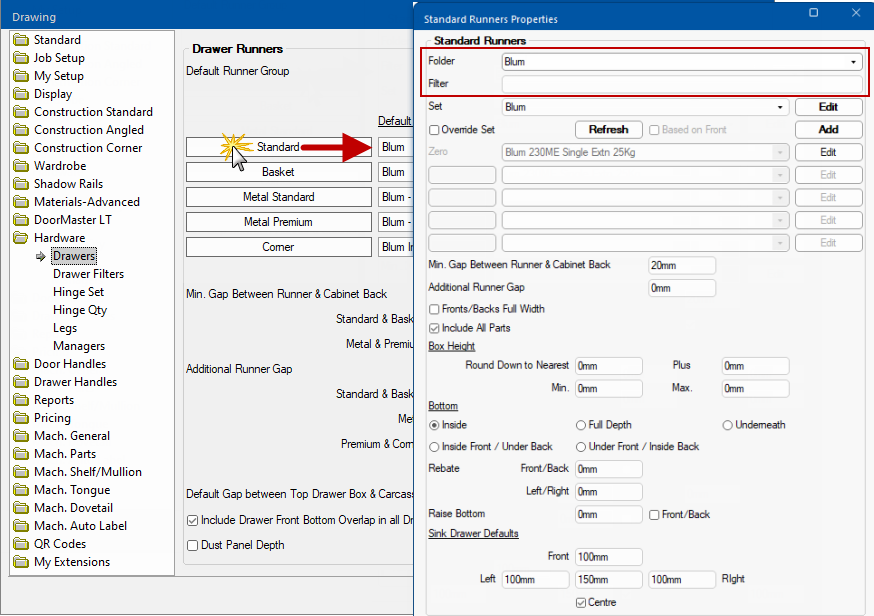Click the Mach. Dovetail folder icon
874x616 pixels.
[21, 508]
